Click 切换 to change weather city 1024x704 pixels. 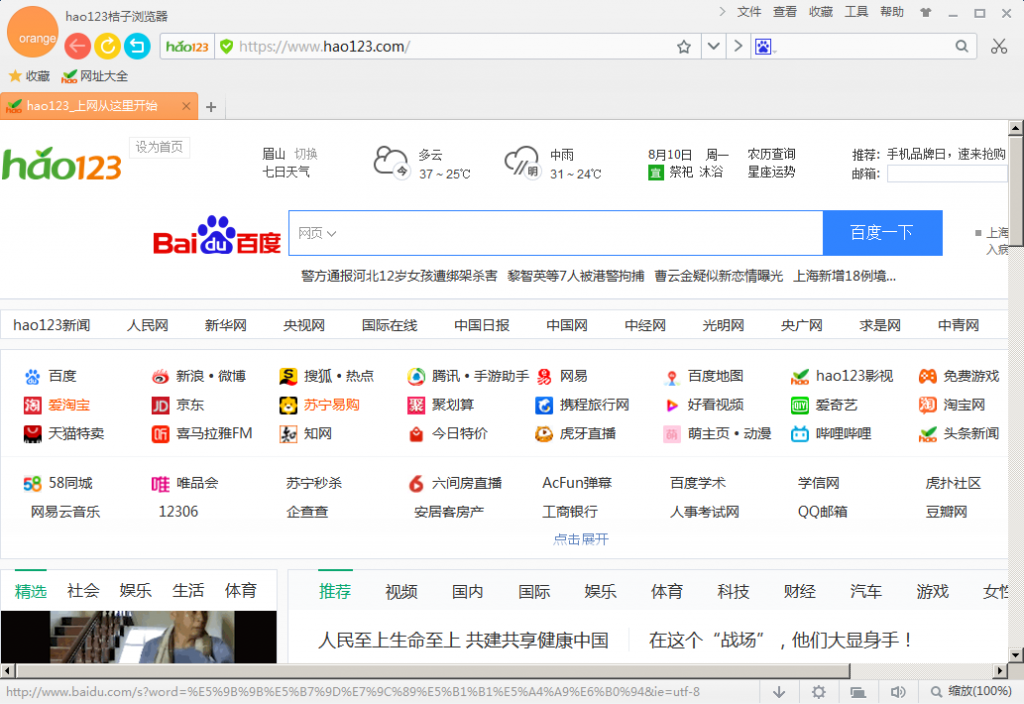click(x=306, y=154)
